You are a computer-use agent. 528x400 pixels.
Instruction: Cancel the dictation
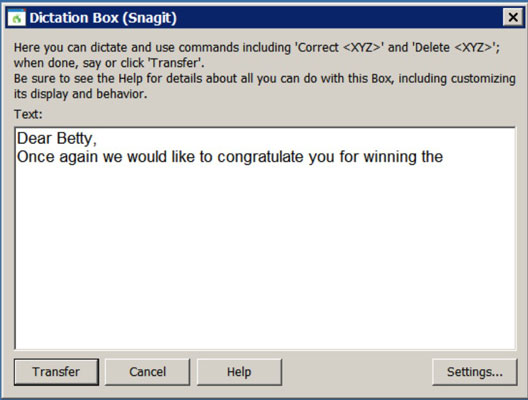click(147, 372)
